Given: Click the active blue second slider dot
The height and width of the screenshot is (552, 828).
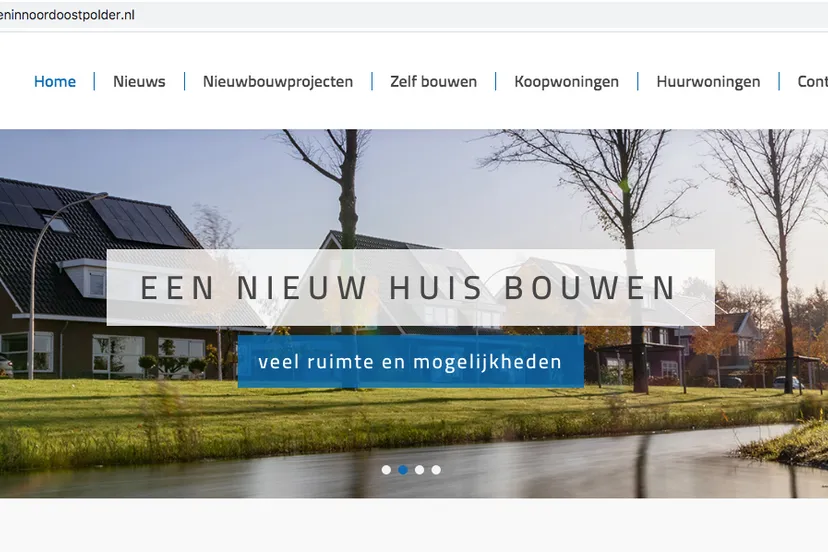Looking at the screenshot, I should pyautogui.click(x=403, y=470).
